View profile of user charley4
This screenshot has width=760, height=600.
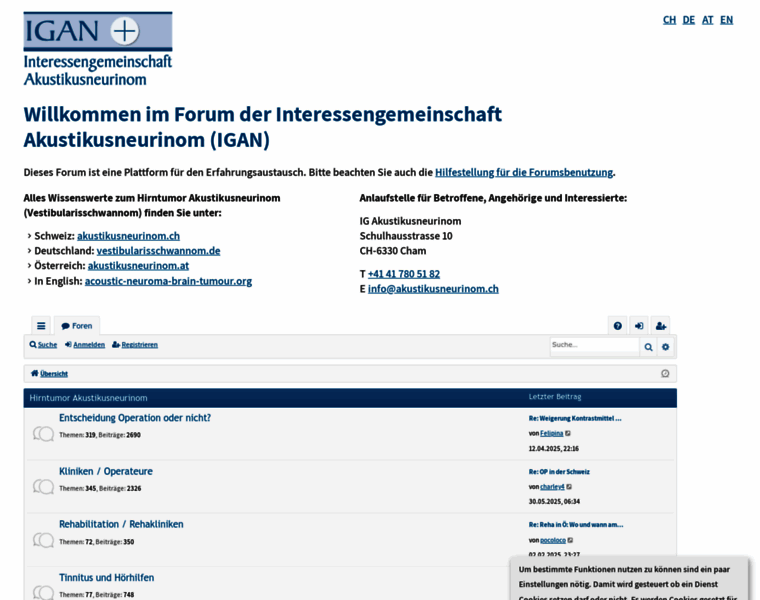[x=553, y=487]
